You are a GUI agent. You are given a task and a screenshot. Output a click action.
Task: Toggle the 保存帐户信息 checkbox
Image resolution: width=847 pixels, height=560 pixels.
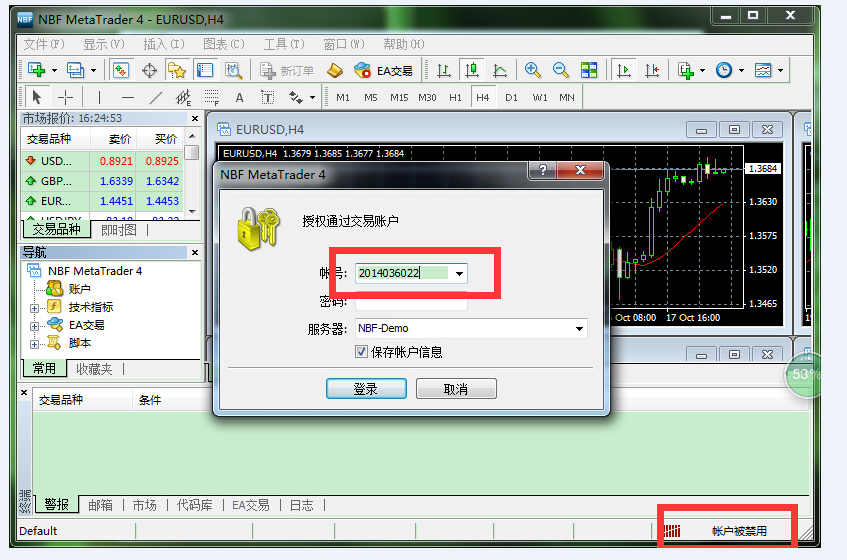[x=361, y=352]
